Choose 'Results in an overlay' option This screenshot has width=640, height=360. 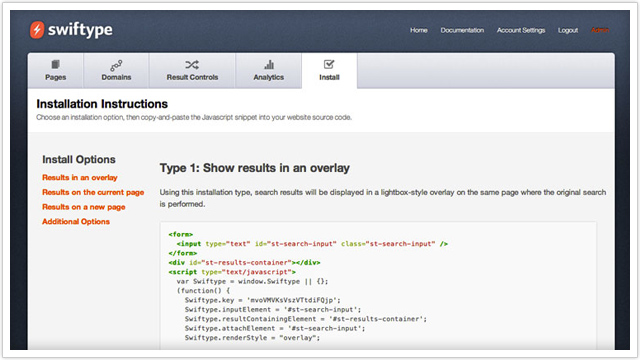80,178
